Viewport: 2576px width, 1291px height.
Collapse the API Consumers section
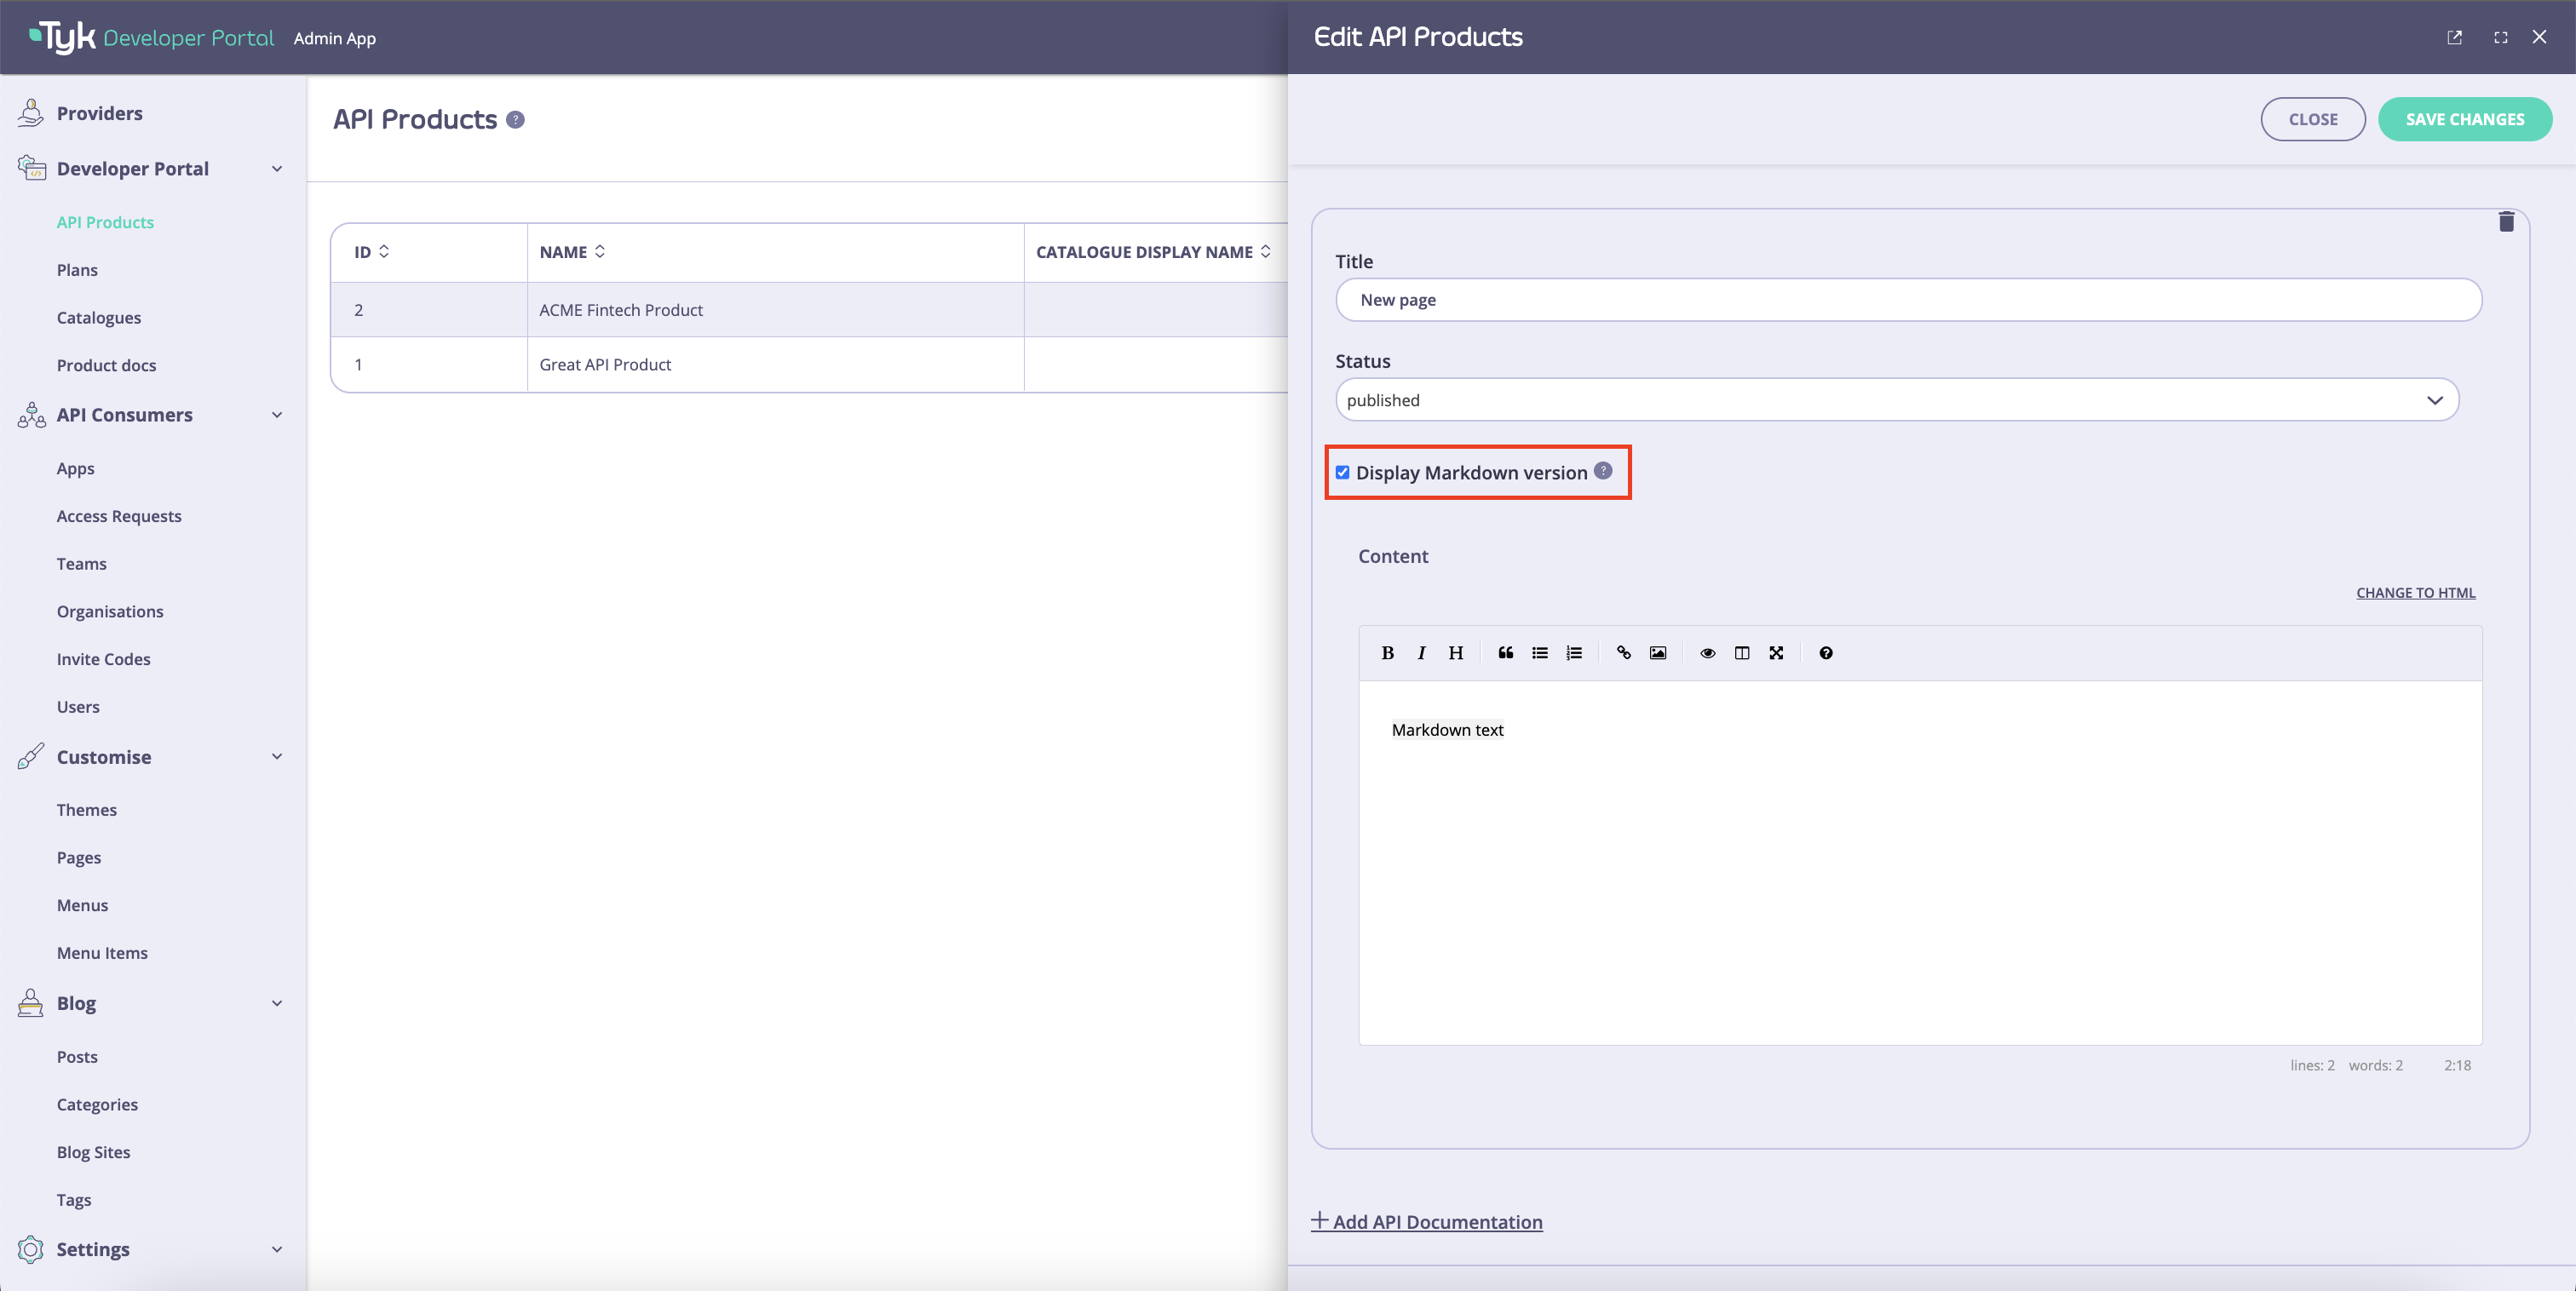point(277,415)
